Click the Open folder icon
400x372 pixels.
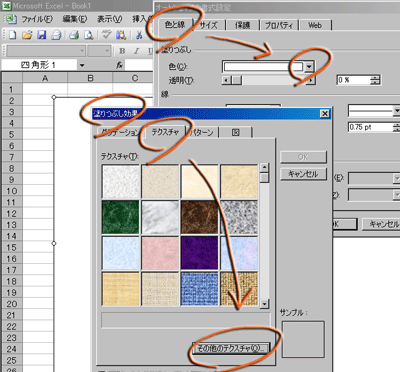coord(27,35)
